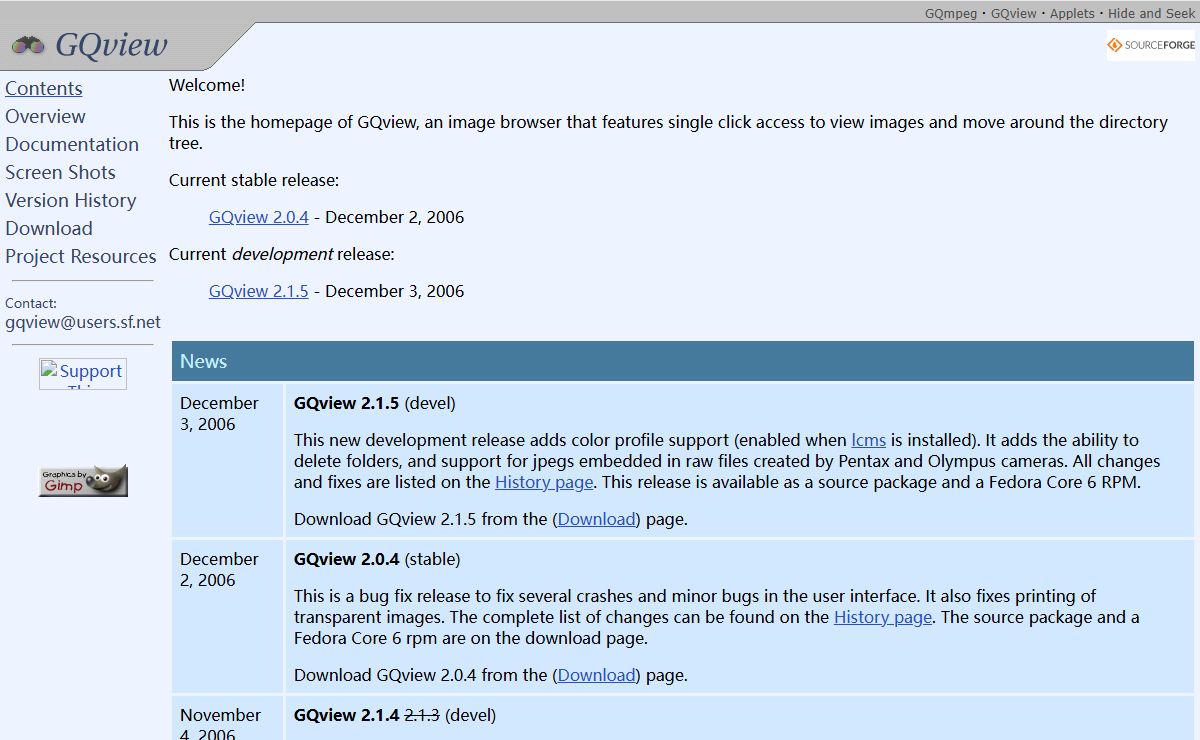Click the December 2, 2006 date cell
The image size is (1200, 740).
[x=228, y=616]
